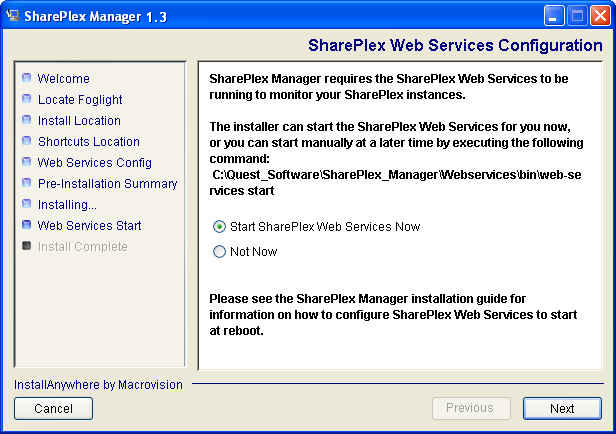Viewport: 616px width, 434px height.
Task: Choose the Not Now radio option
Action: [219, 251]
